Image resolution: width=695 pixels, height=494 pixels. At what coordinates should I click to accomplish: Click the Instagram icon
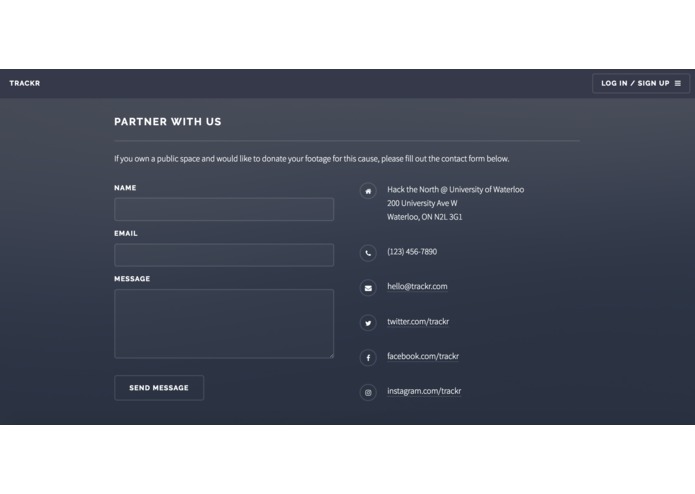click(368, 393)
